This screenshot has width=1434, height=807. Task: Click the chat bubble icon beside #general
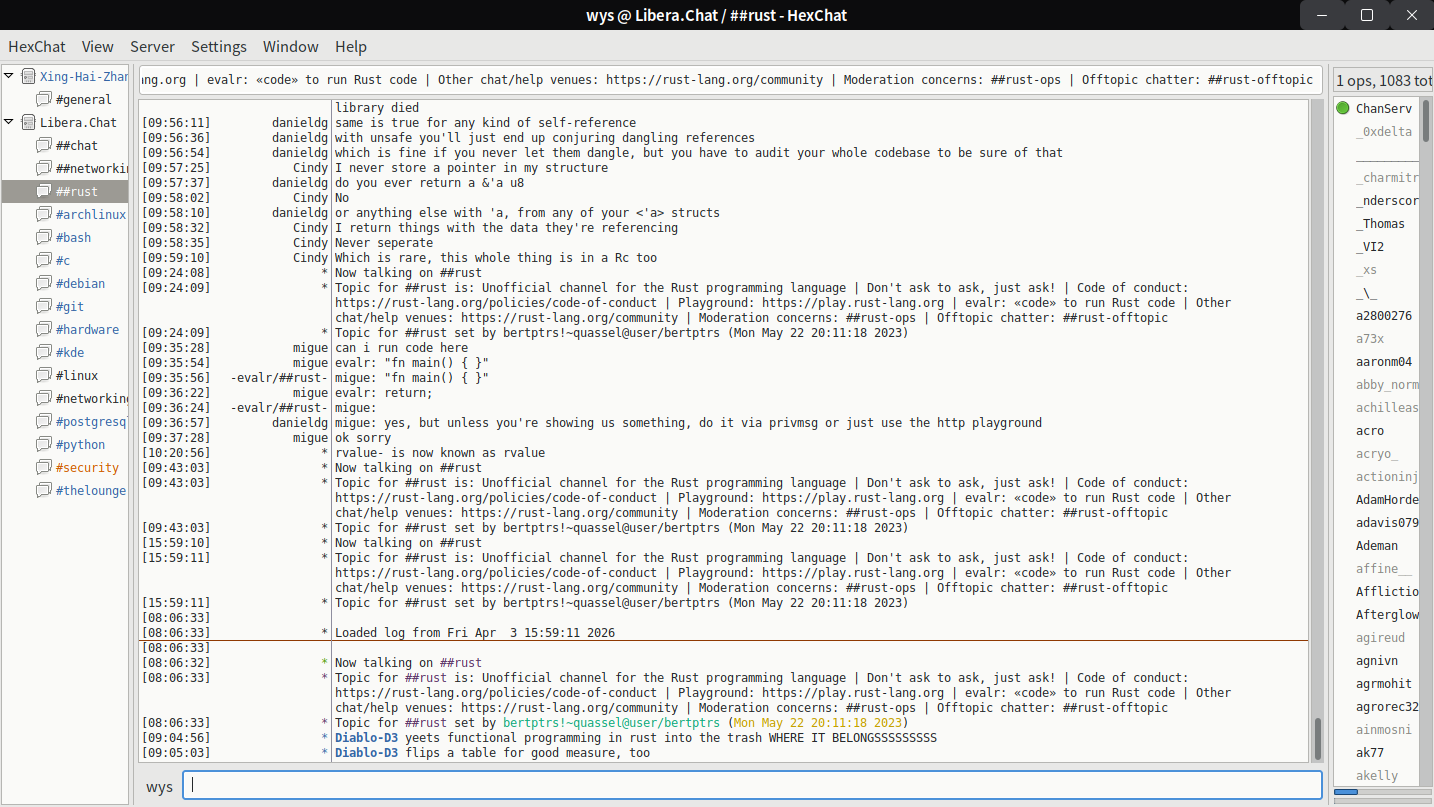tap(44, 99)
